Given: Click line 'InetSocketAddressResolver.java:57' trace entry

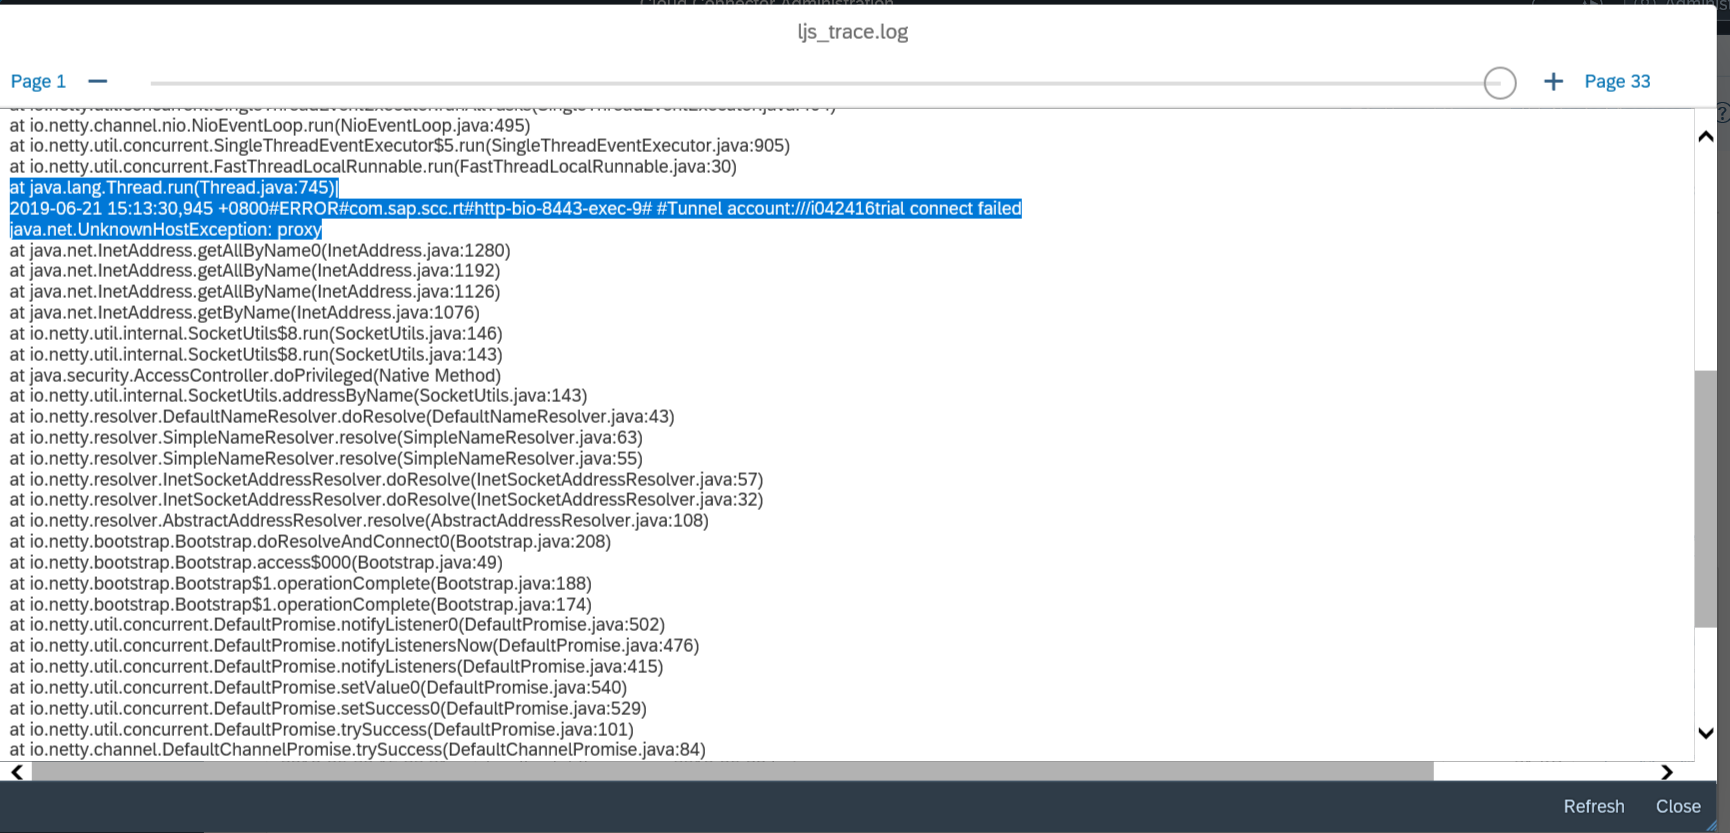Looking at the screenshot, I should (386, 480).
